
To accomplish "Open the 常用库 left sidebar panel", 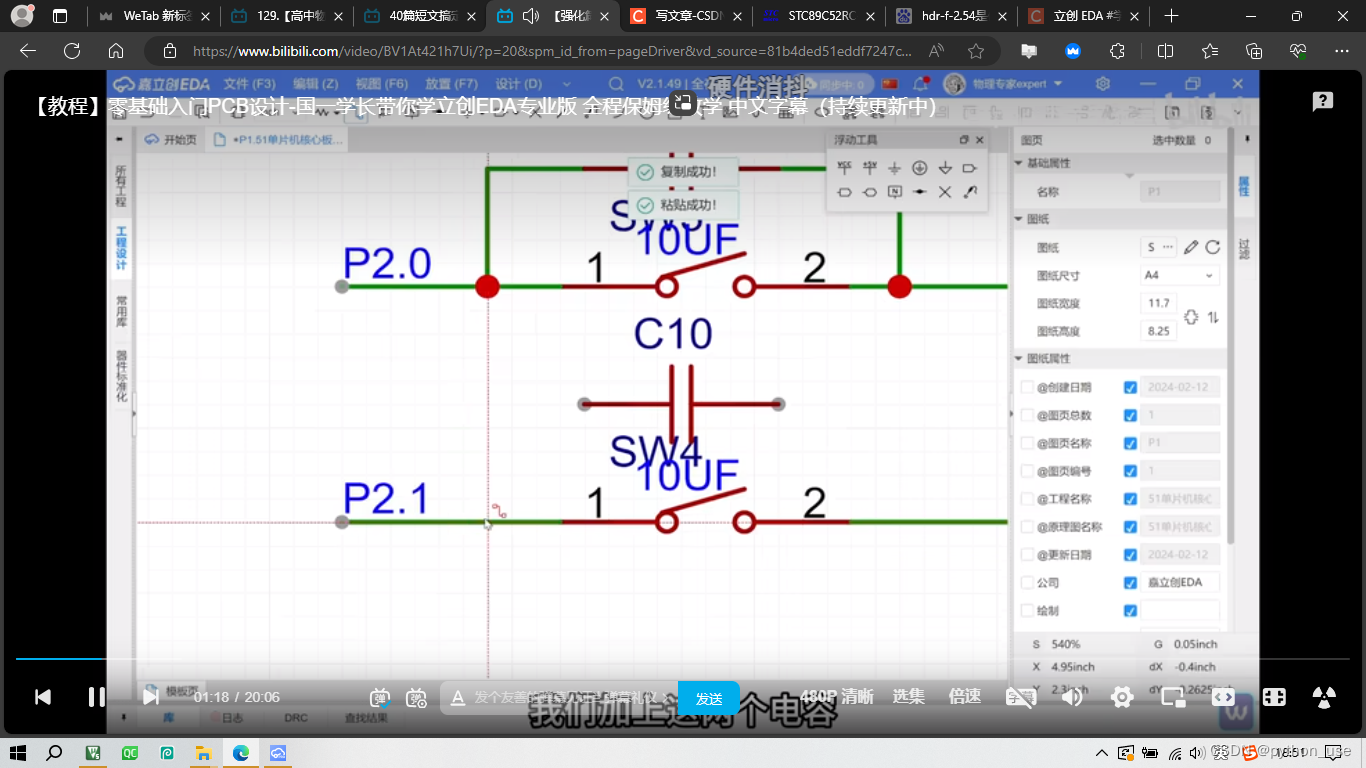I will pos(121,312).
